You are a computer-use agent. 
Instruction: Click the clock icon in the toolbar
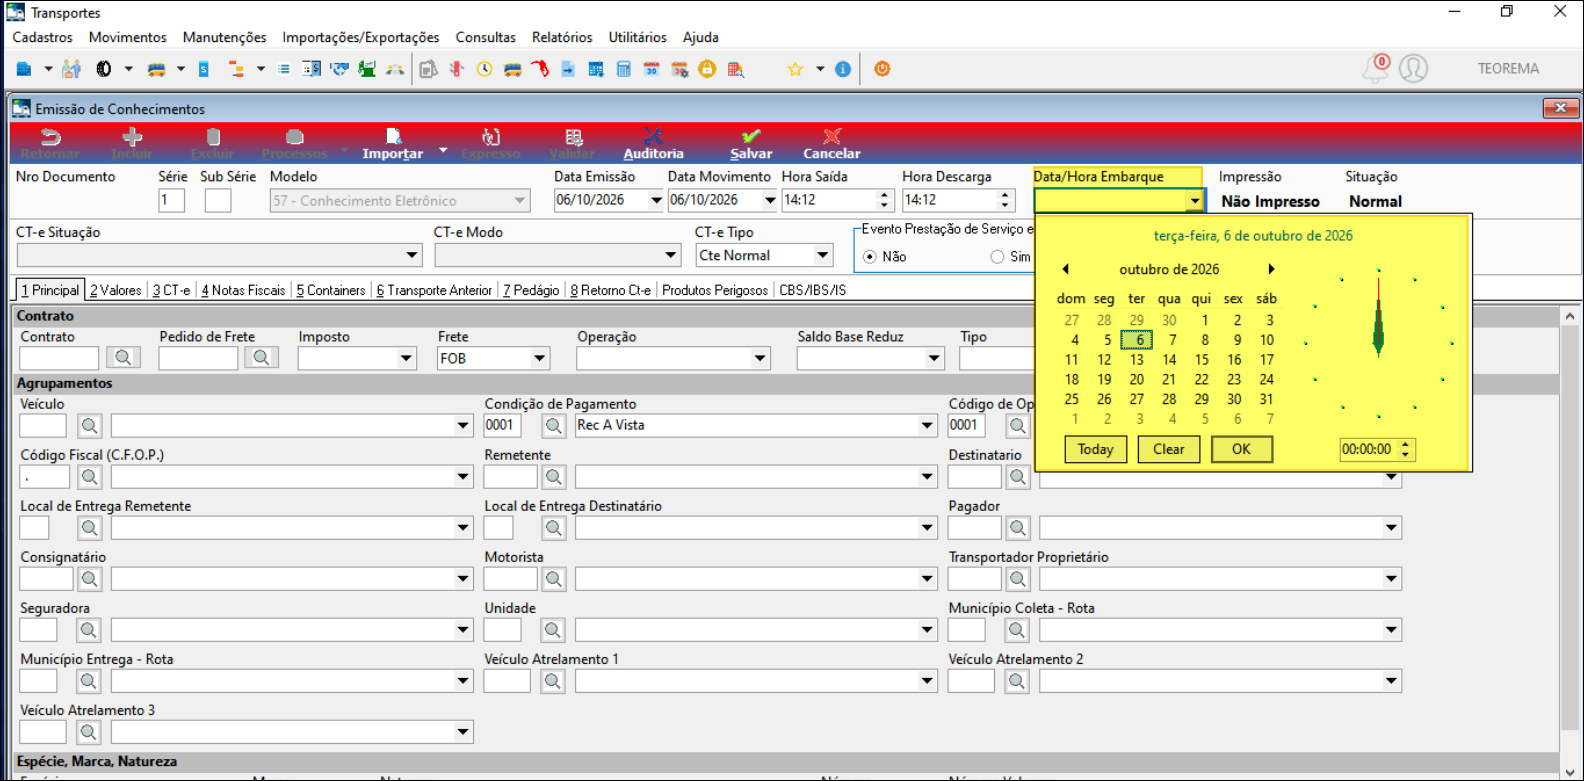point(484,69)
